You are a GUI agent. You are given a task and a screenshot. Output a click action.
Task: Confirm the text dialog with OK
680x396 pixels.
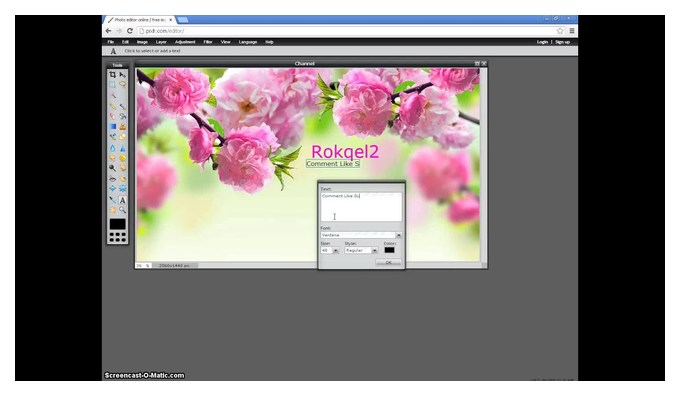coord(388,262)
